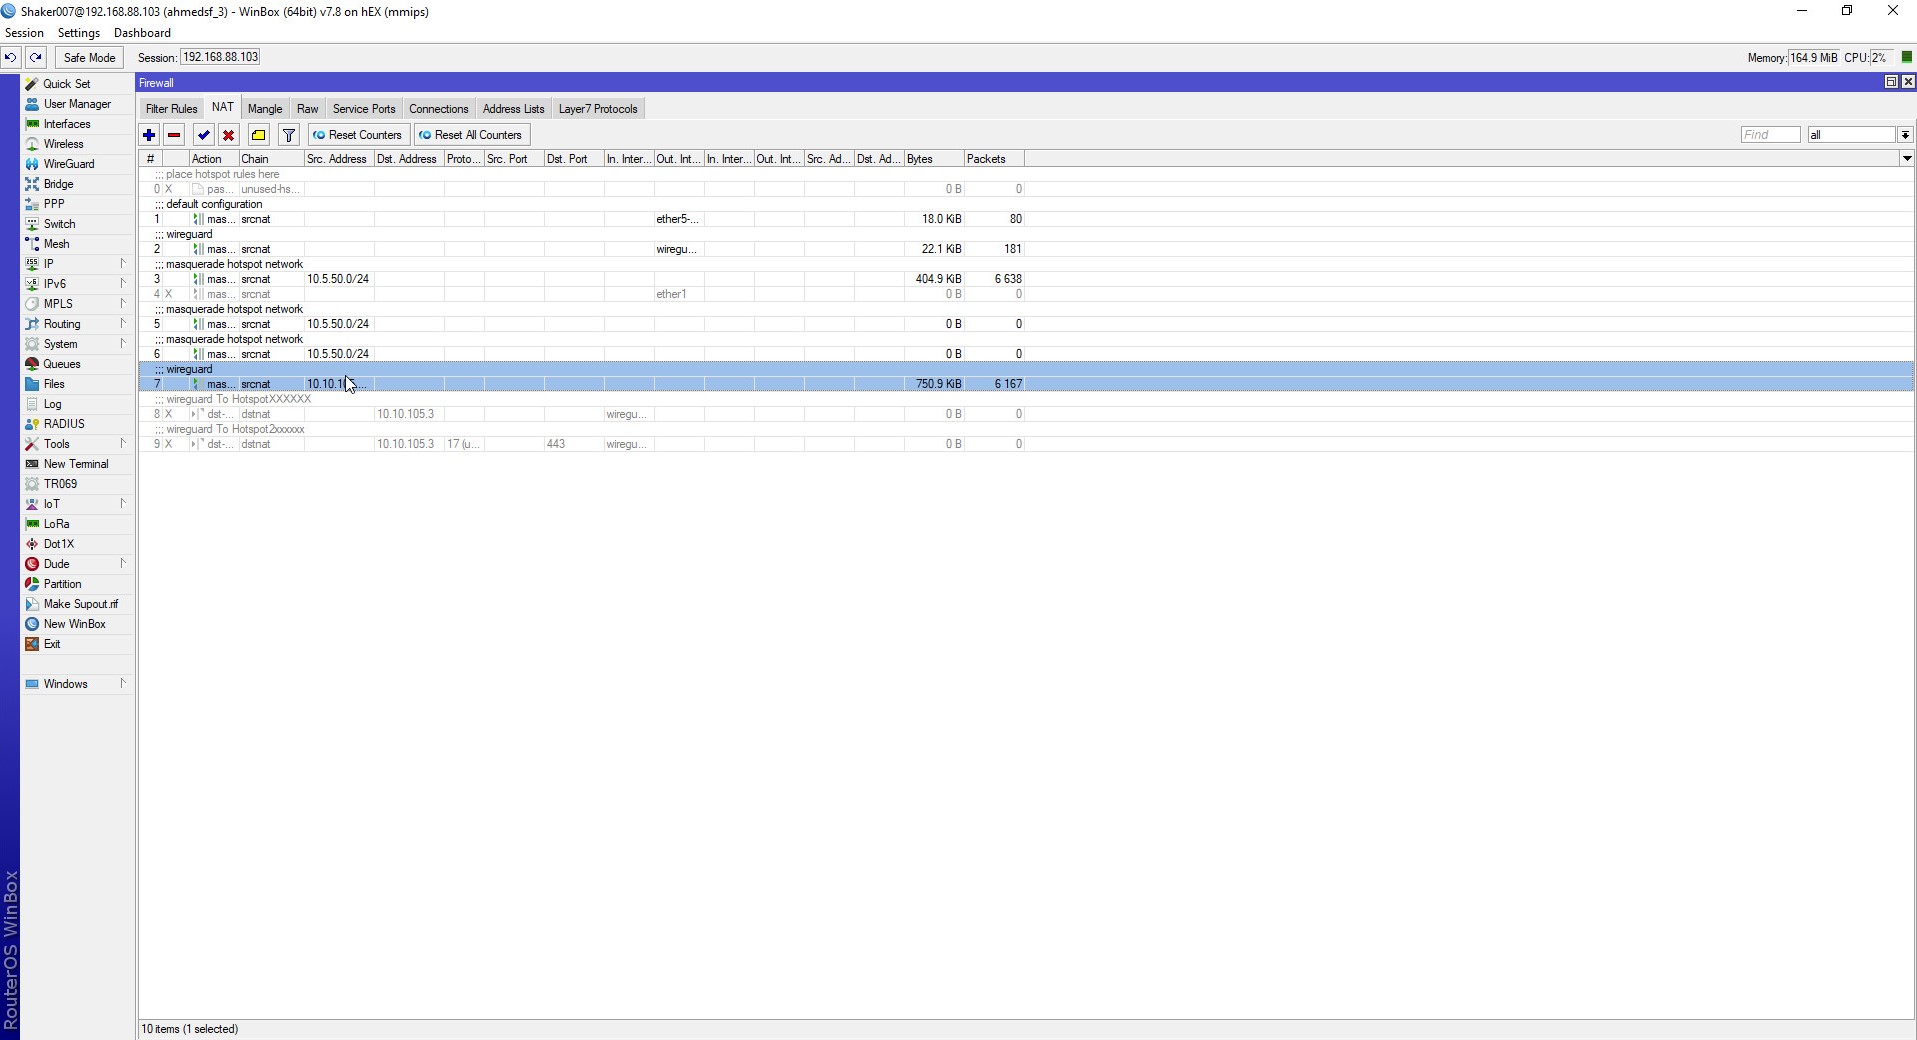Viewport: 1917px width, 1040px height.
Task: Expand the IP submenu
Action: 78,264
